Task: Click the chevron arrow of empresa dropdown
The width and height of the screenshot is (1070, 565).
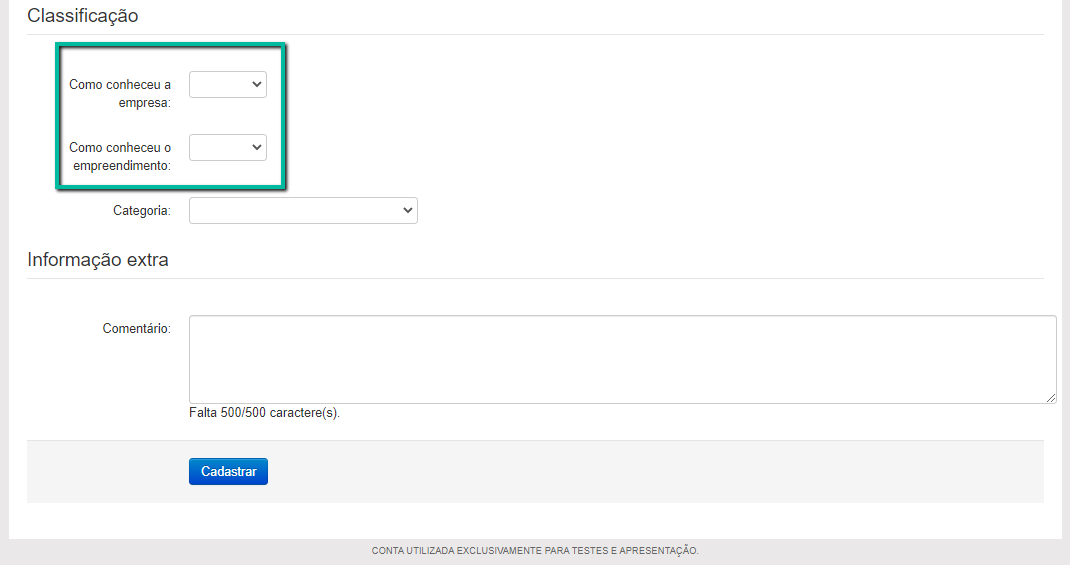Action: coord(256,85)
